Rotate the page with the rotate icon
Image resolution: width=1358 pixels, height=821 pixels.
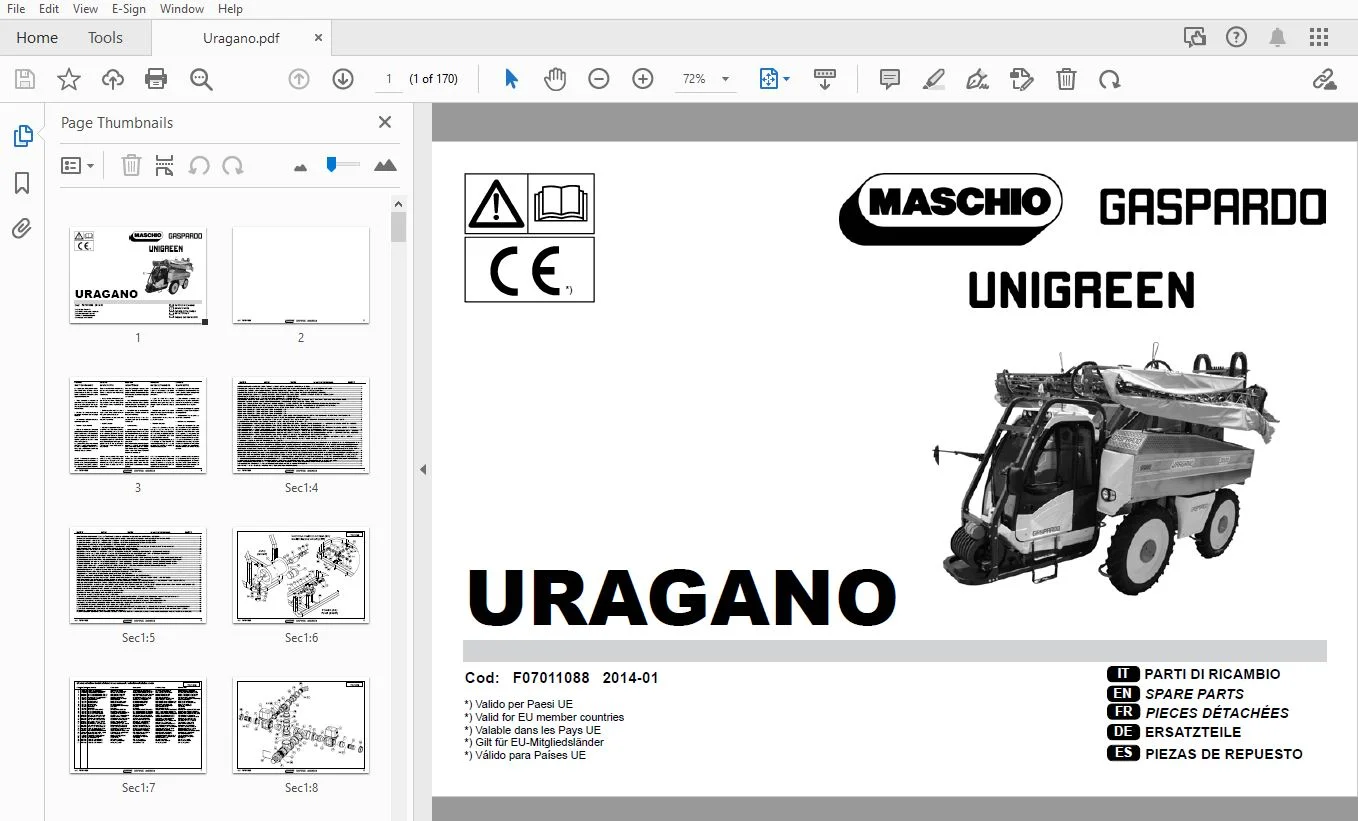pos(1109,79)
